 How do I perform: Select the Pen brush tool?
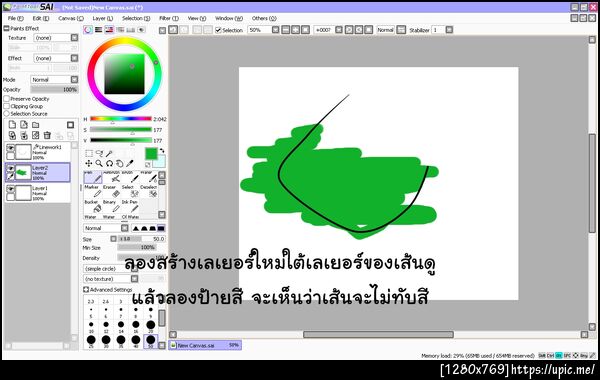pyautogui.click(x=93, y=177)
